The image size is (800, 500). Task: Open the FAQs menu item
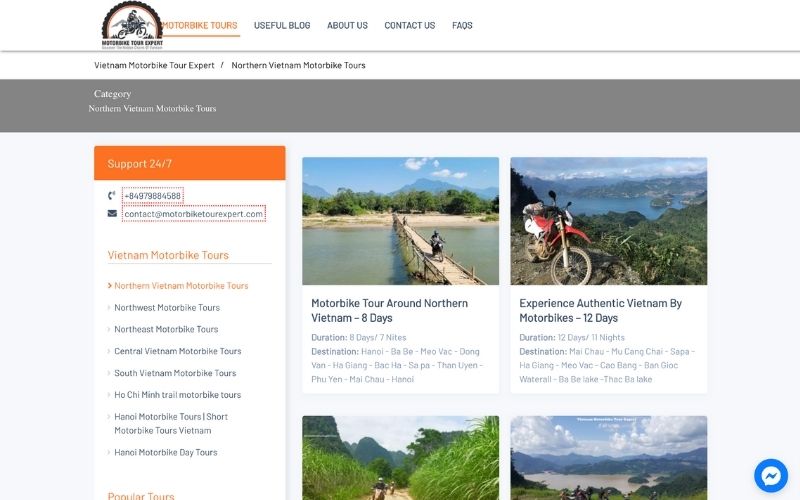point(462,26)
